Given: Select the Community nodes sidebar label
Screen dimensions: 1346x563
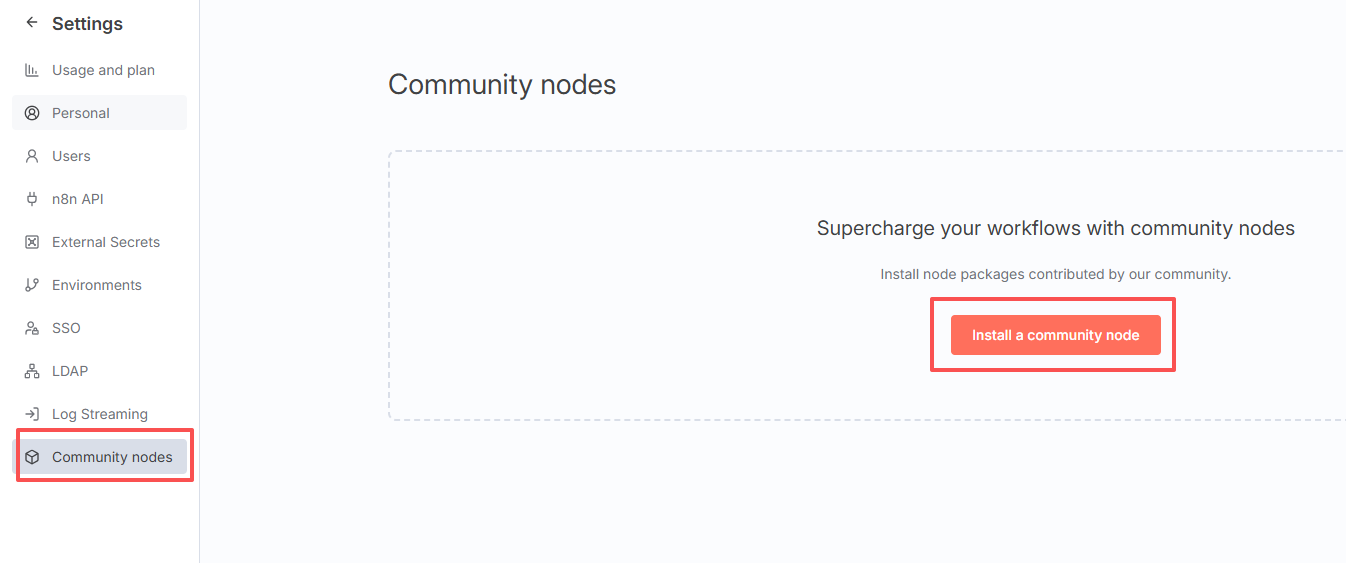Looking at the screenshot, I should point(112,457).
